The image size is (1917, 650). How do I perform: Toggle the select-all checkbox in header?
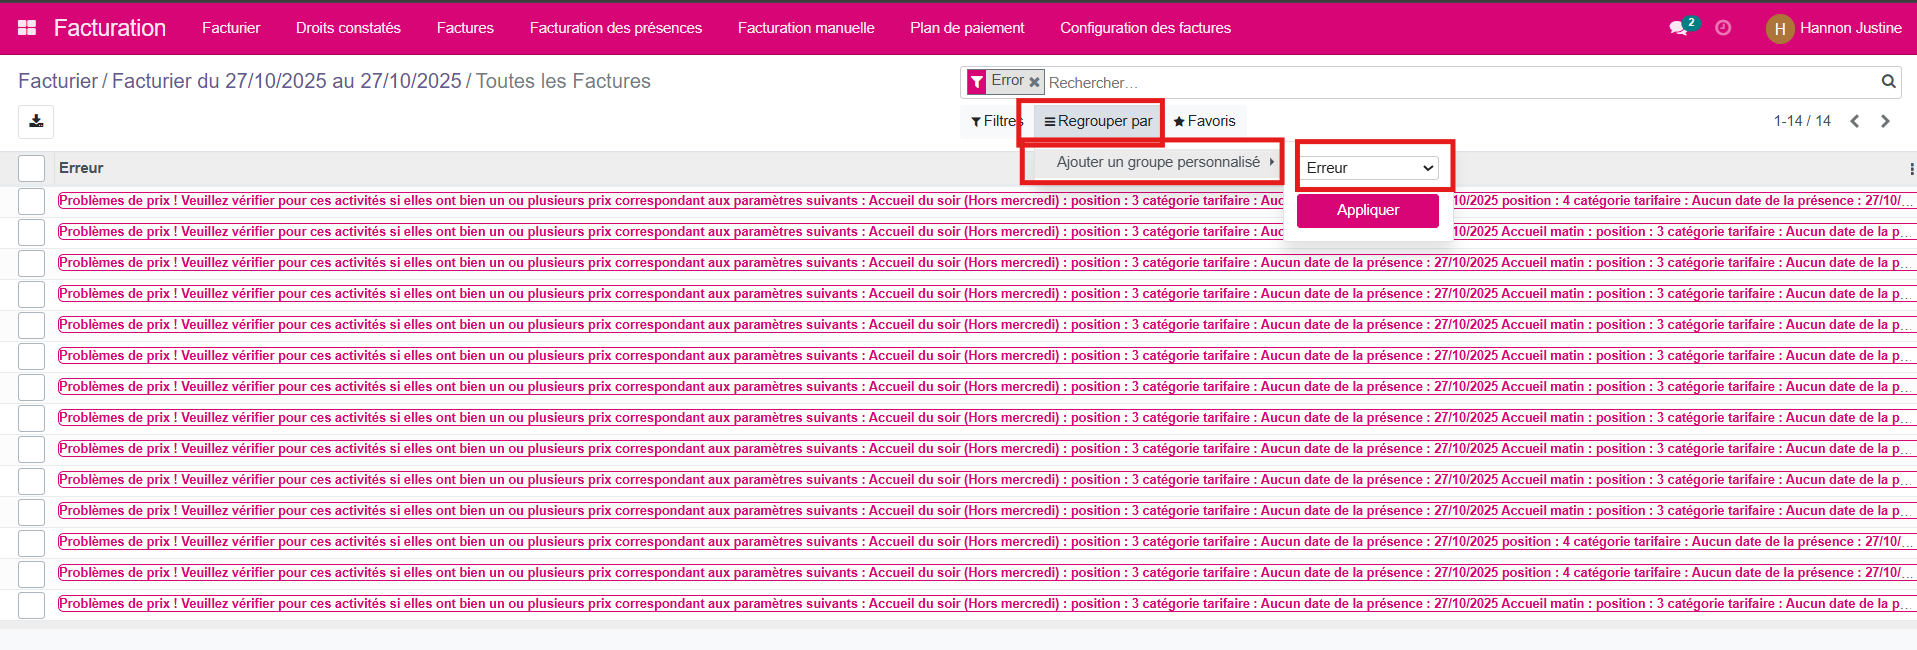[32, 169]
